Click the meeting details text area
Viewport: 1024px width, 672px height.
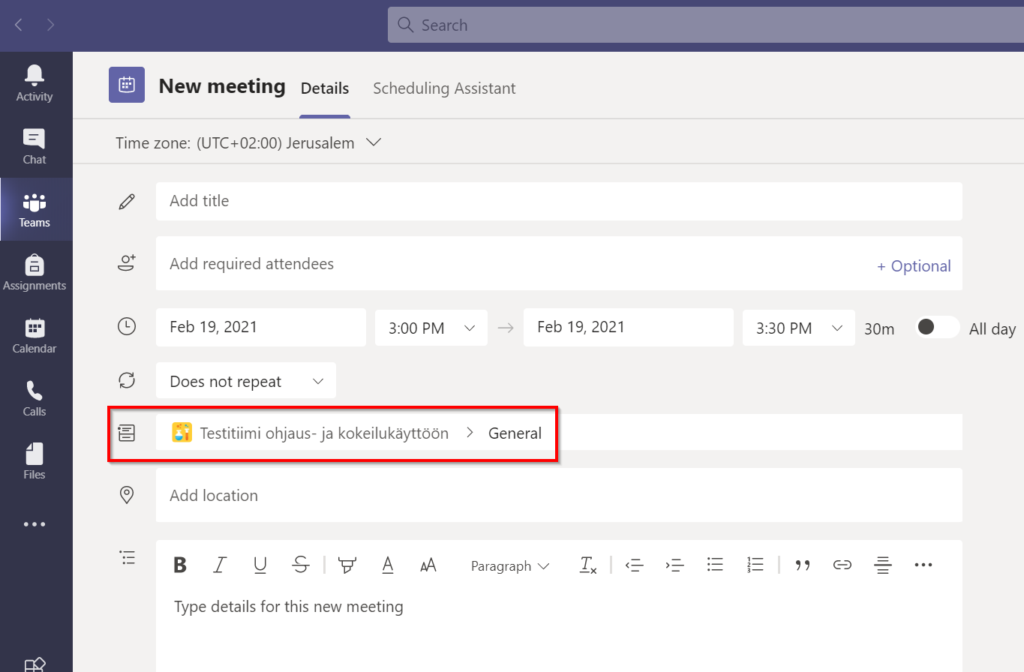pyautogui.click(x=558, y=630)
